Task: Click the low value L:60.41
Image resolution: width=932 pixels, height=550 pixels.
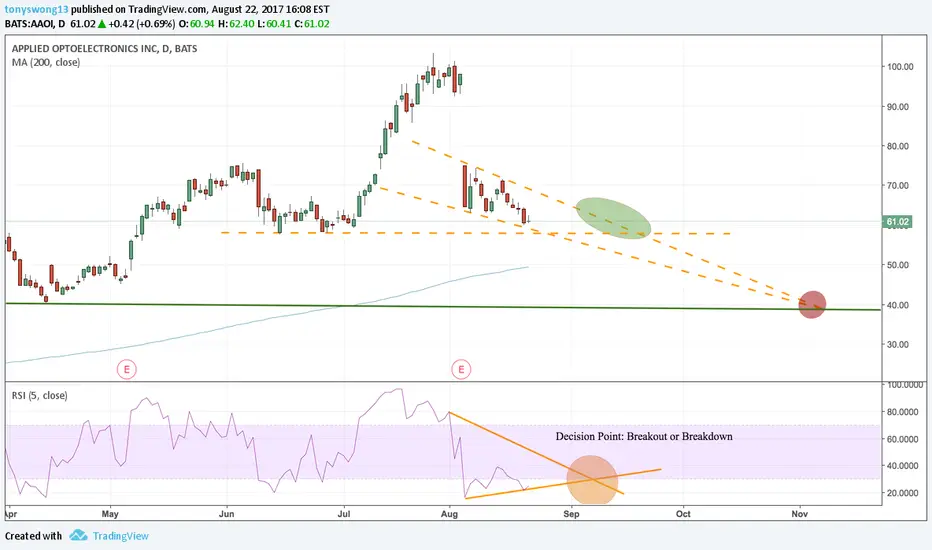Action: tap(273, 24)
